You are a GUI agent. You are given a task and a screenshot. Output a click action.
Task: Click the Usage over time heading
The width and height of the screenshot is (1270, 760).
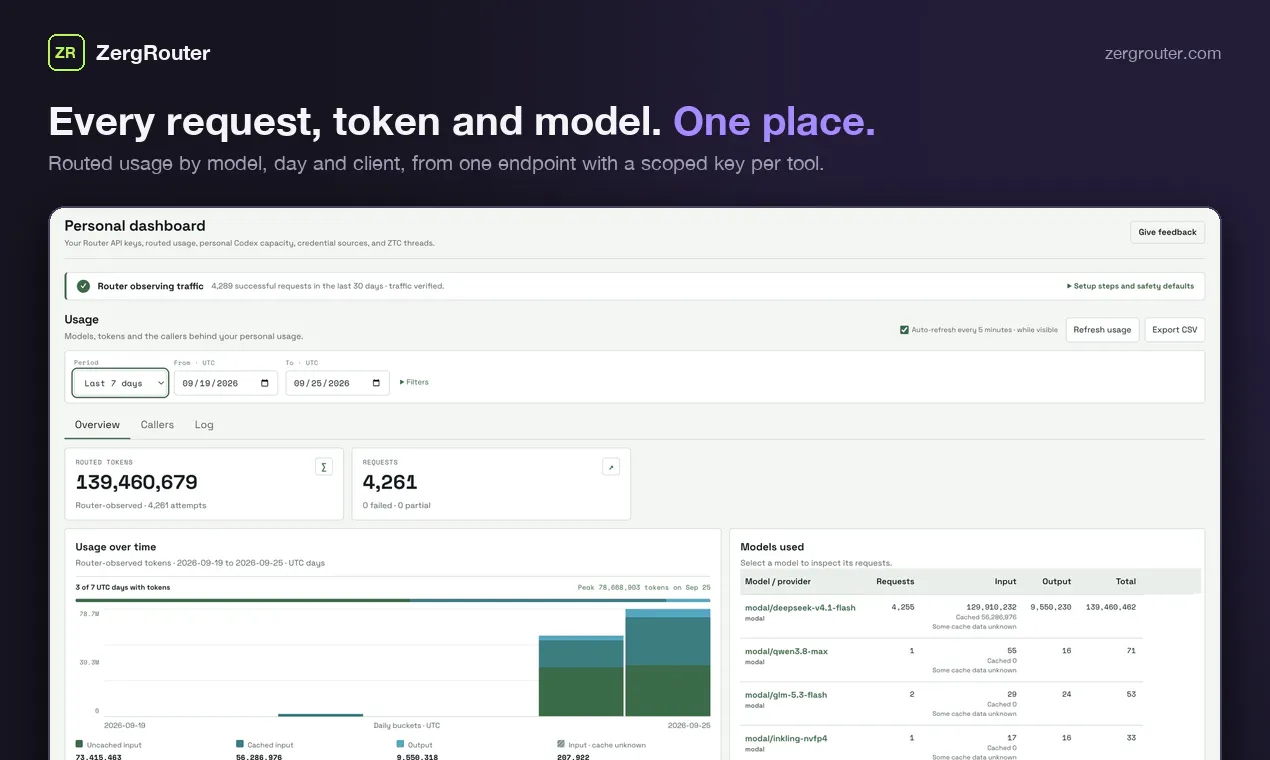tap(116, 547)
